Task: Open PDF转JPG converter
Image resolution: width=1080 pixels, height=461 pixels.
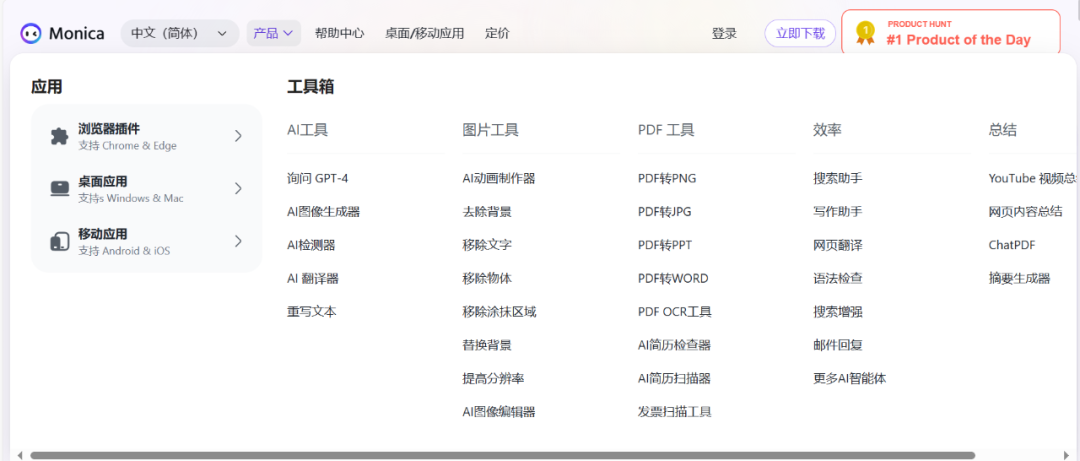Action: point(665,212)
